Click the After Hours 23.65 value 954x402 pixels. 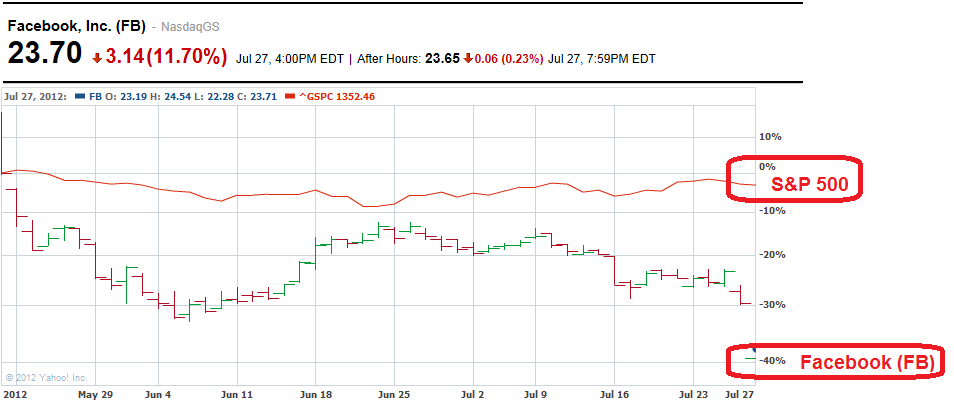(442, 59)
